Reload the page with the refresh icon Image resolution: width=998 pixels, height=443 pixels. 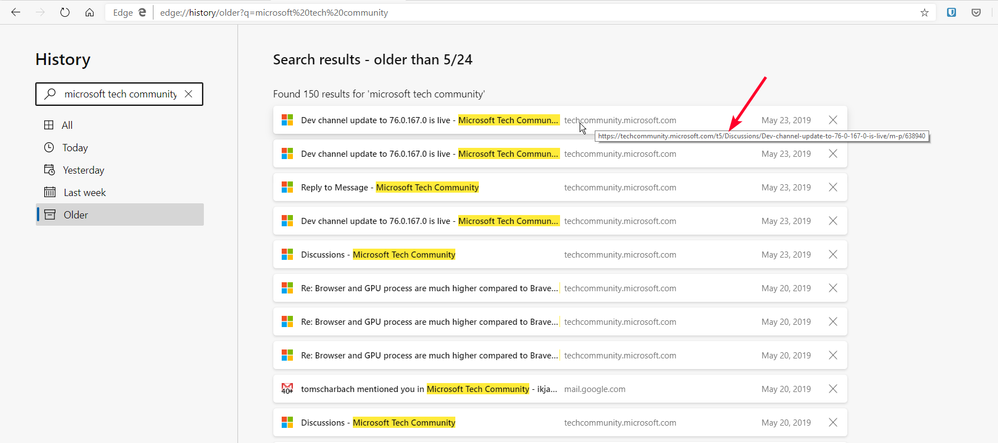pyautogui.click(x=65, y=12)
